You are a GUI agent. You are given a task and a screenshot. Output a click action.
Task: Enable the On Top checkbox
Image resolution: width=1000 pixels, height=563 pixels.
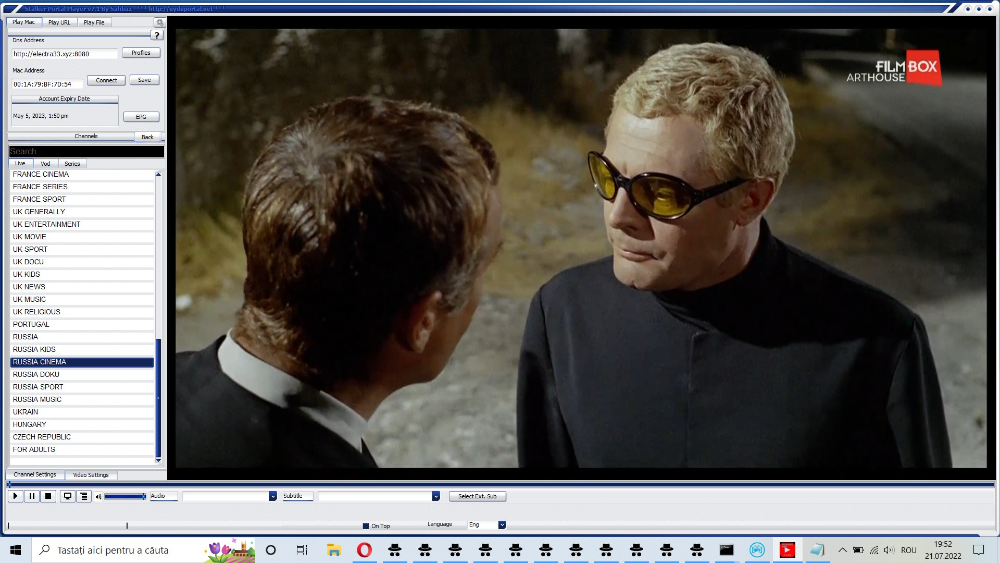coord(365,526)
